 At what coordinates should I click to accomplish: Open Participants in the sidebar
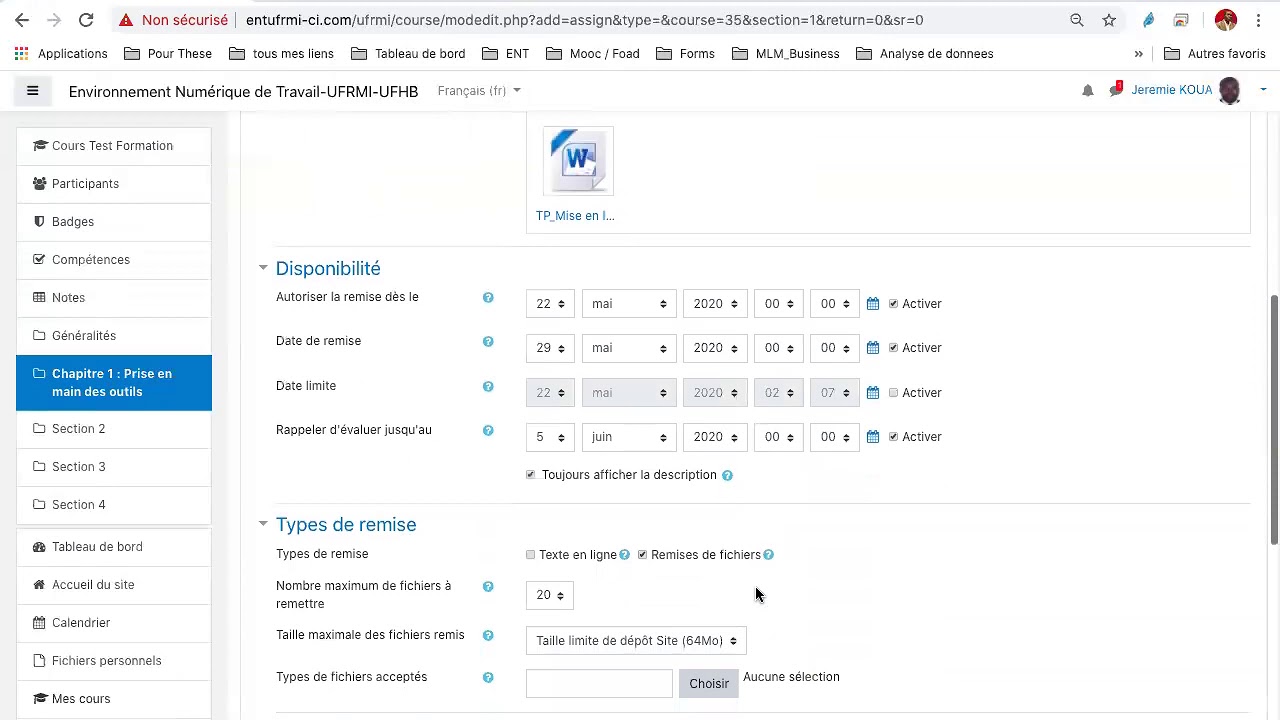(x=114, y=184)
